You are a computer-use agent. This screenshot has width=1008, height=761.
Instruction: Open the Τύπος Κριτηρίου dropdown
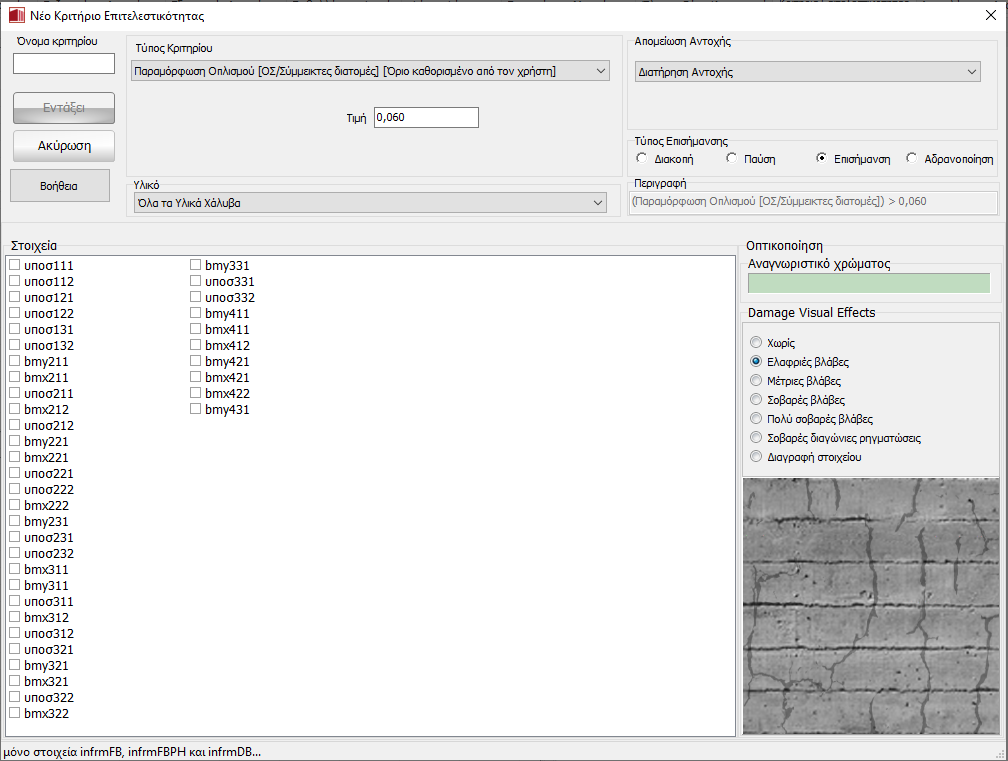pyautogui.click(x=370, y=70)
